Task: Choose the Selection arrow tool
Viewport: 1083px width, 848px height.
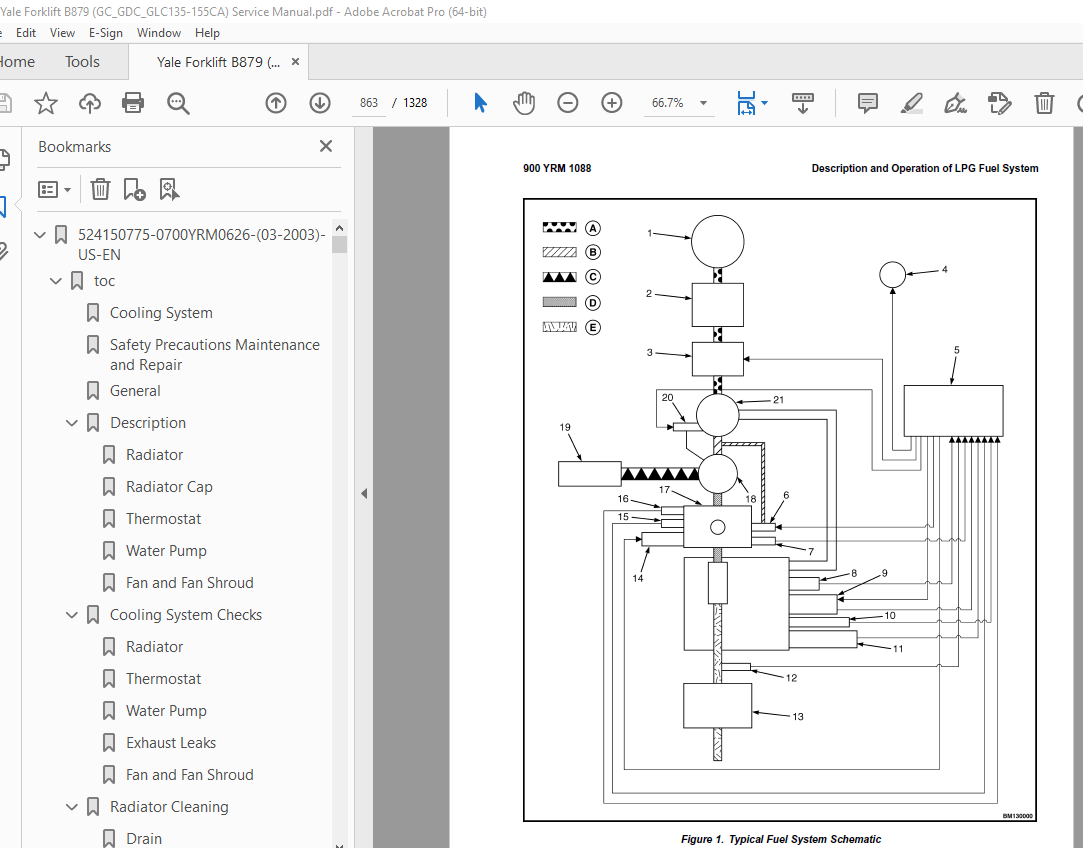Action: coord(481,103)
